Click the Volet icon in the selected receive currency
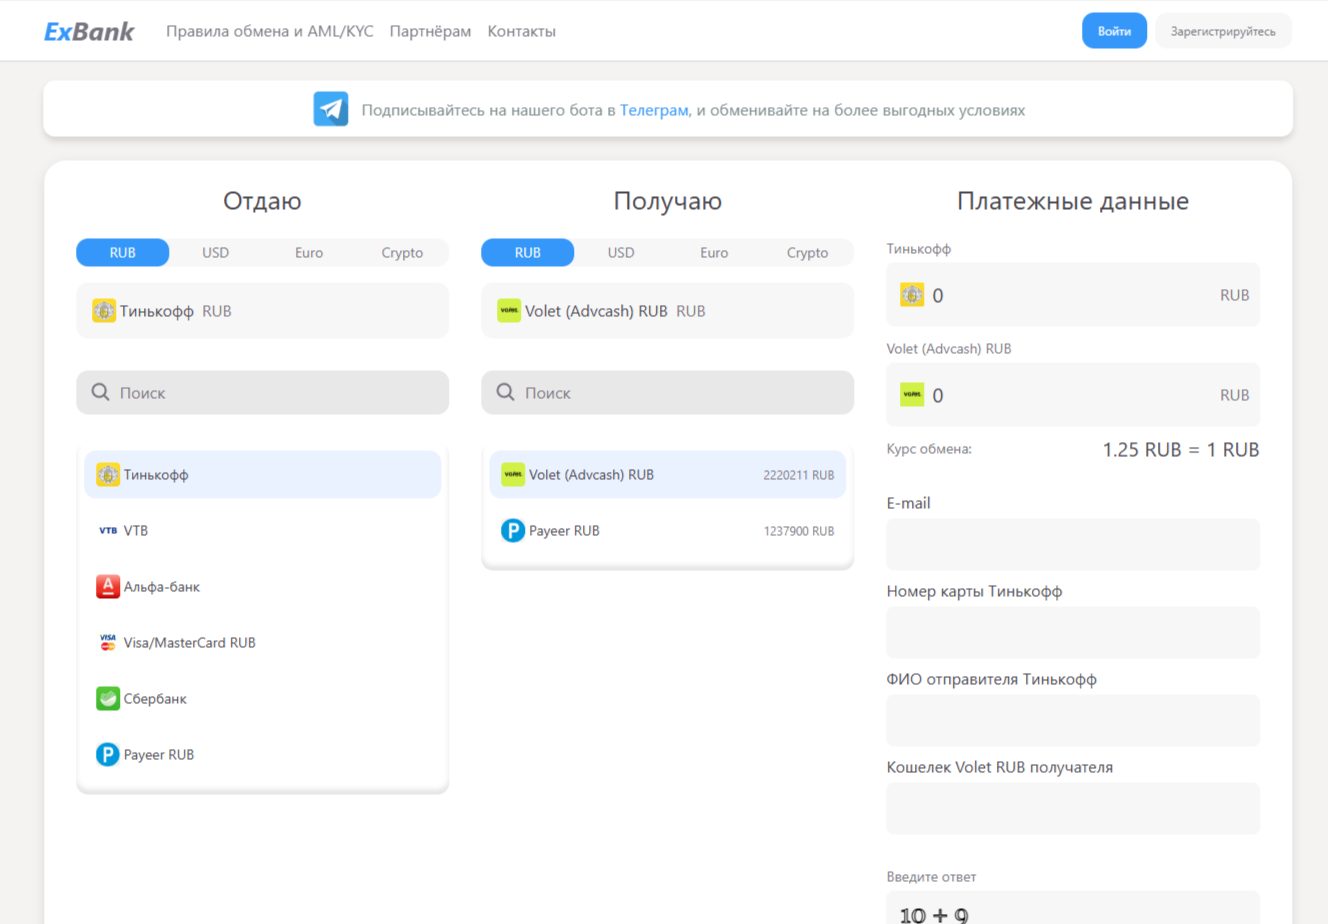Viewport: 1328px width, 924px height. 509,311
